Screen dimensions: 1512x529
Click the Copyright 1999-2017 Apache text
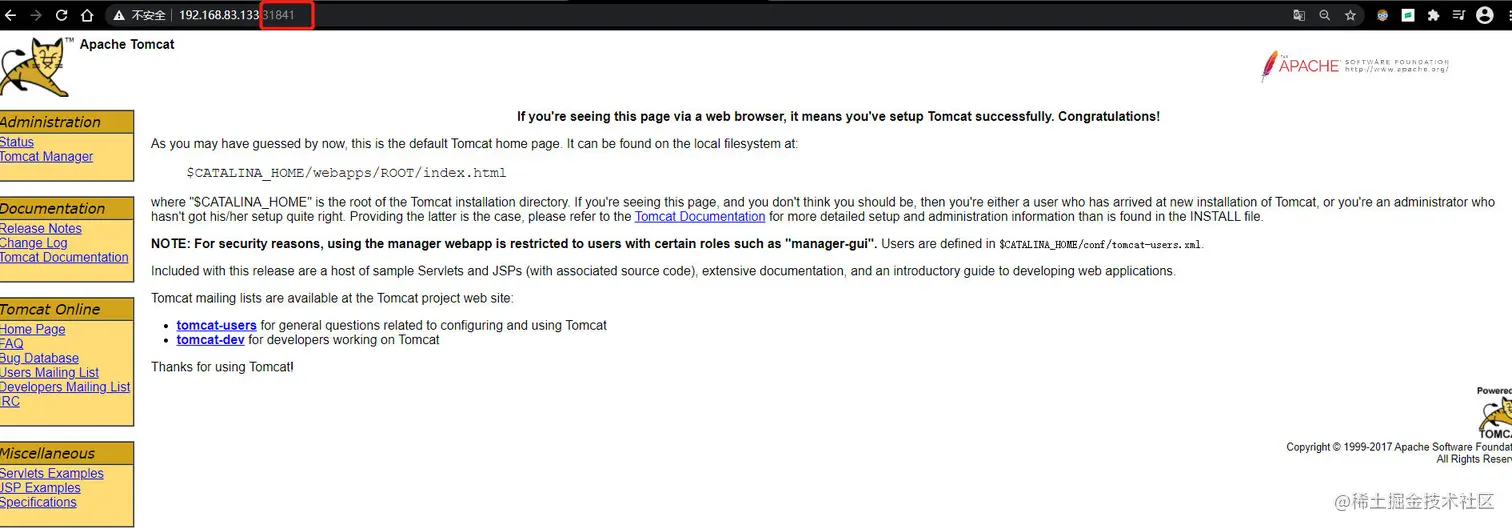click(1398, 447)
